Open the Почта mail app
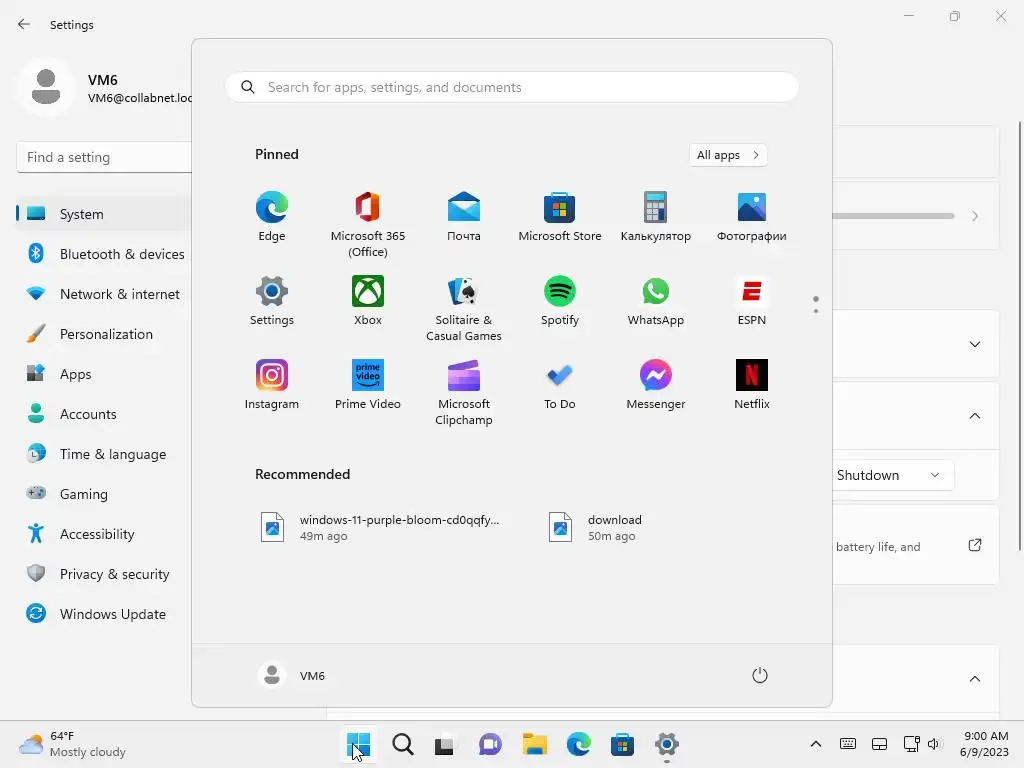Screen dimensions: 1024x768 click(x=464, y=217)
